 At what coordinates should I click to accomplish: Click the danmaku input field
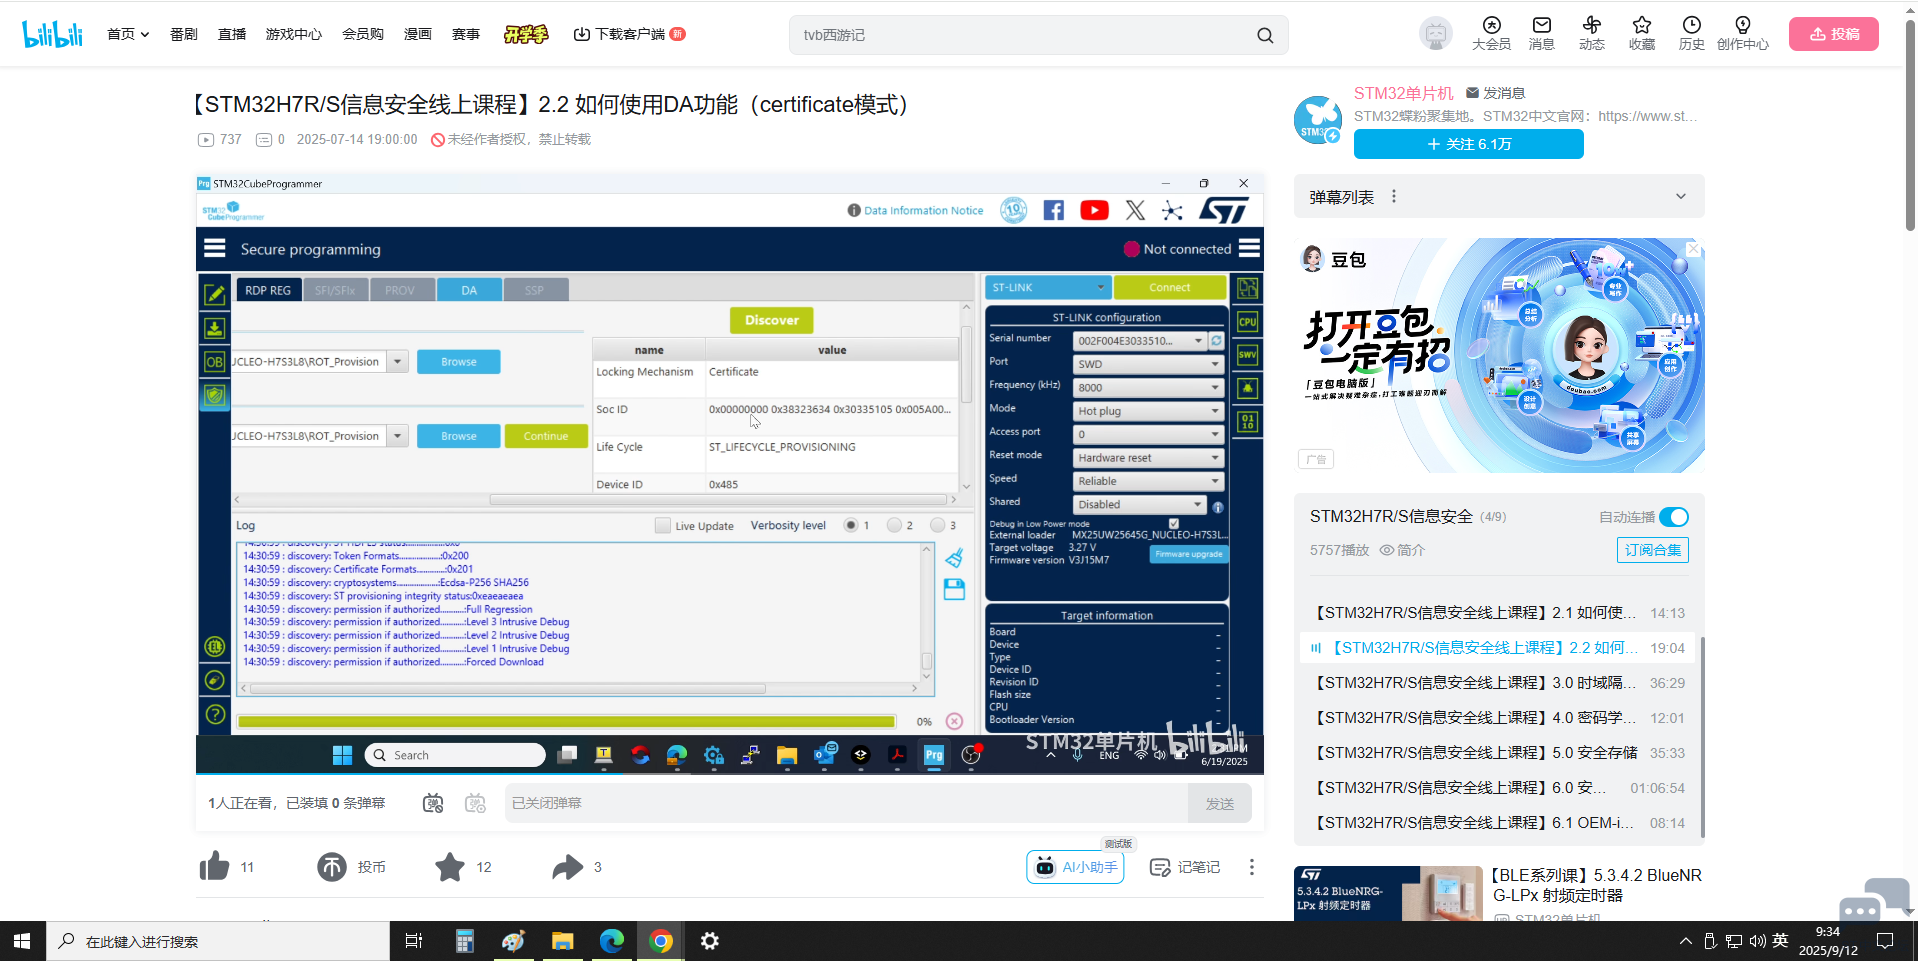point(846,803)
